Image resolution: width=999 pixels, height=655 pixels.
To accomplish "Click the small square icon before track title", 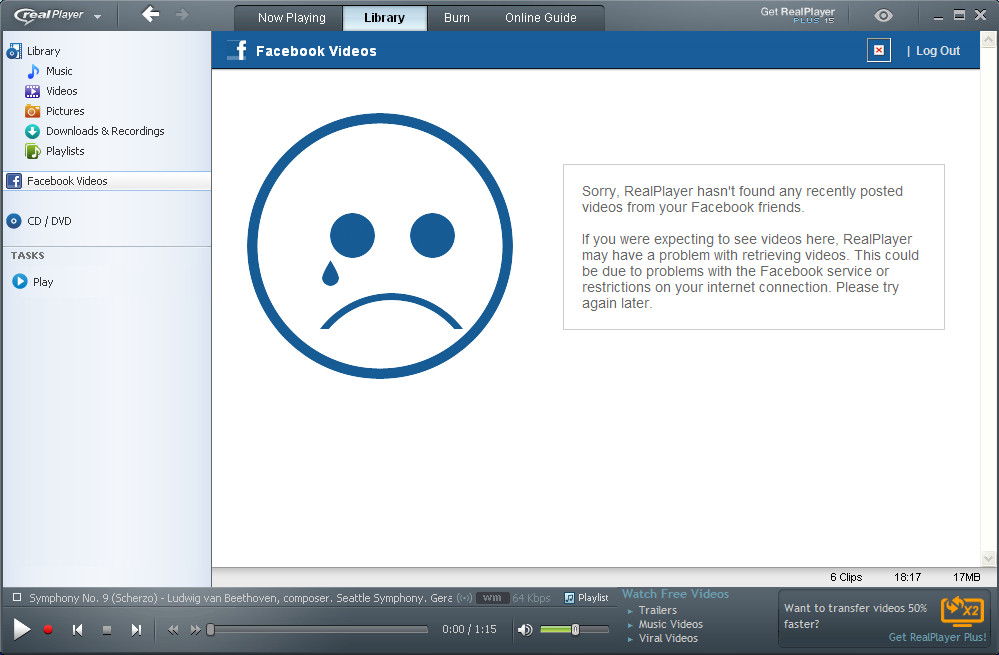I will tap(17, 597).
